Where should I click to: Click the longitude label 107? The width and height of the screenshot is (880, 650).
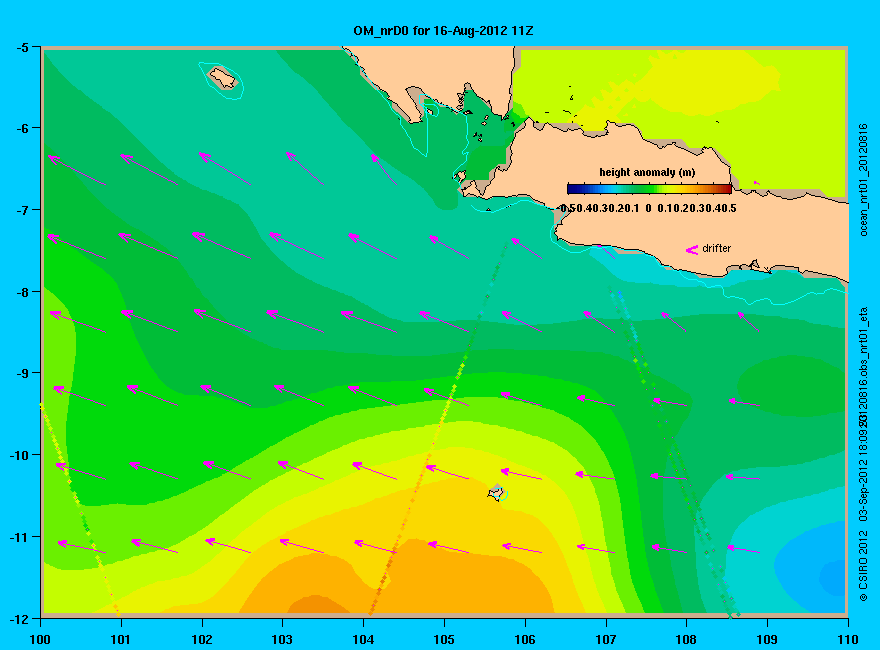606,639
